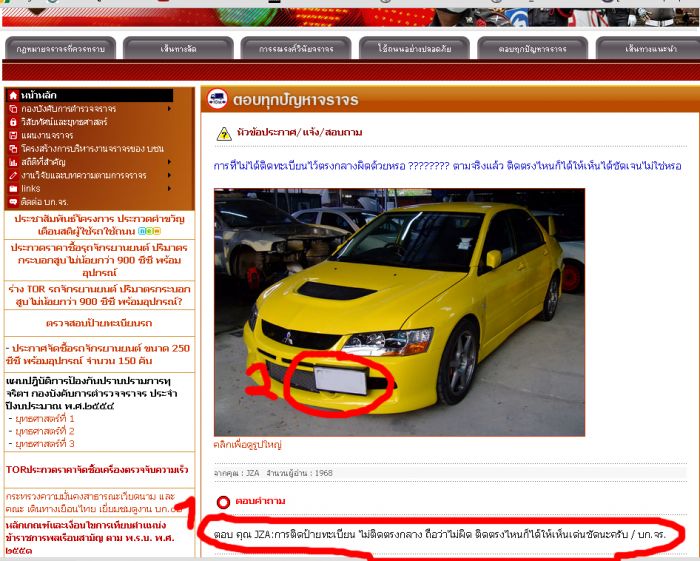Open หลักเกณฑ์และเงื่อนไขการเทียบตำแหน่ง link

90,537
